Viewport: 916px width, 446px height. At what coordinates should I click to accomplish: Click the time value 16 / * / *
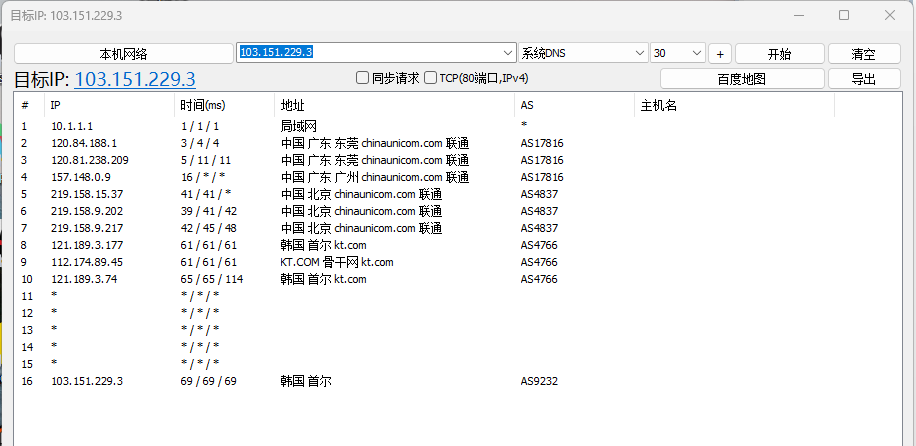203,177
